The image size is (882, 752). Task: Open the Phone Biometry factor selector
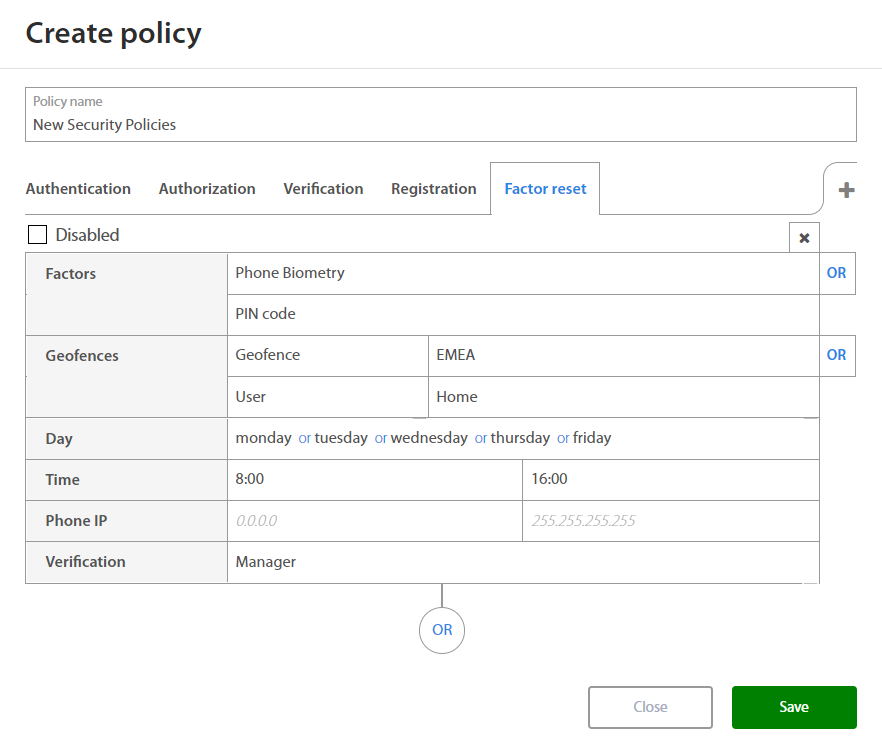tap(522, 273)
